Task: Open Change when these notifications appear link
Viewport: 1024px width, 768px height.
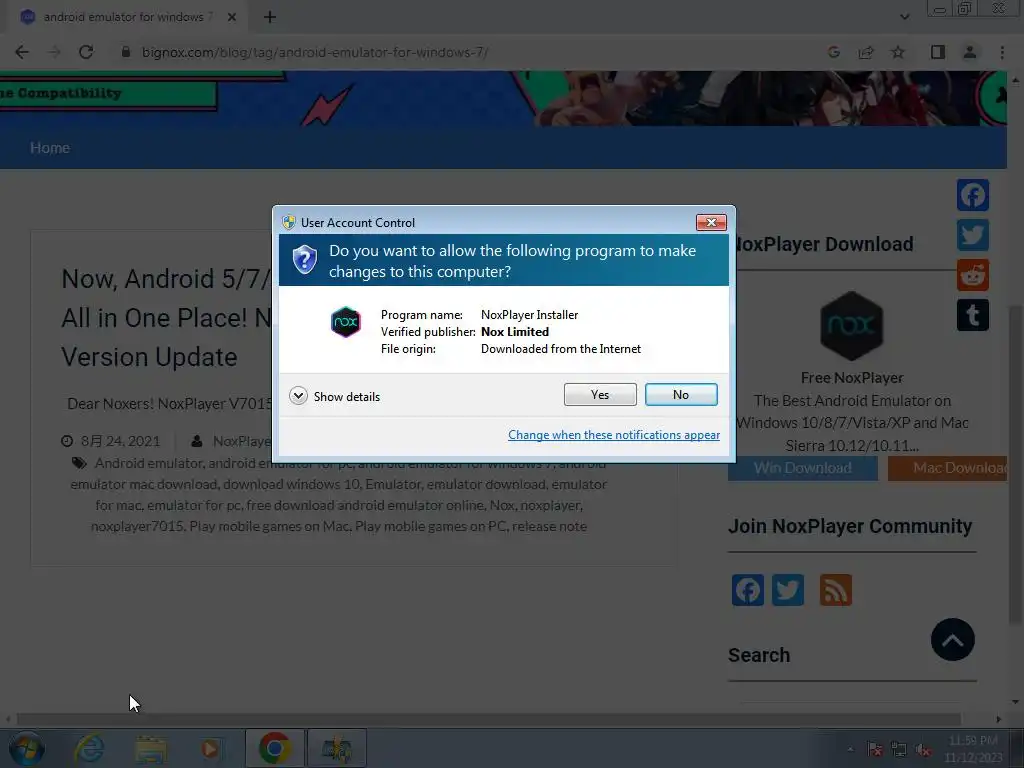Action: [x=614, y=435]
